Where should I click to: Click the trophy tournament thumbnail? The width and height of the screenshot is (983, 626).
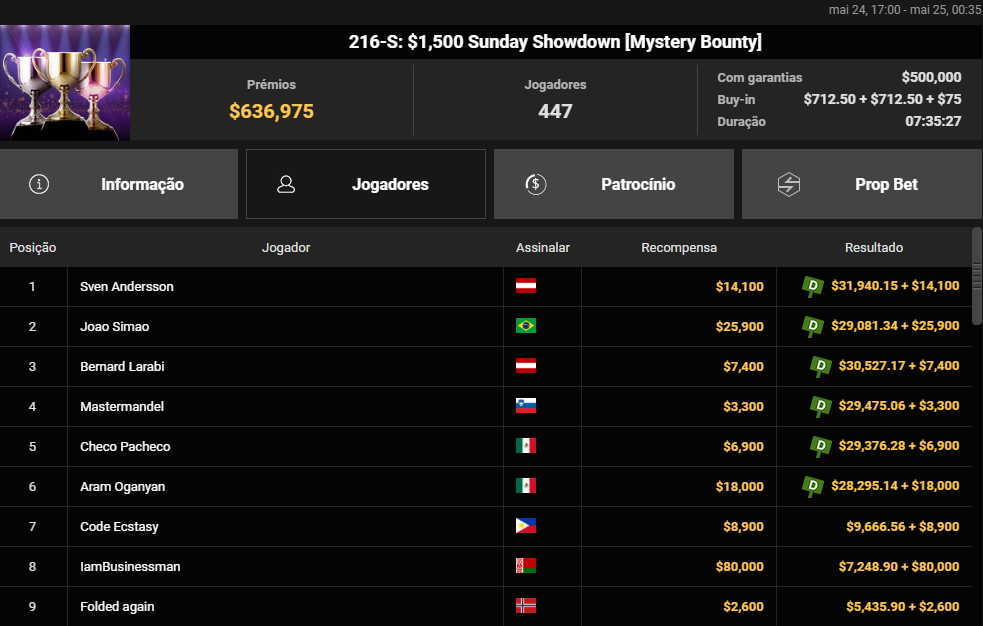pyautogui.click(x=65, y=83)
